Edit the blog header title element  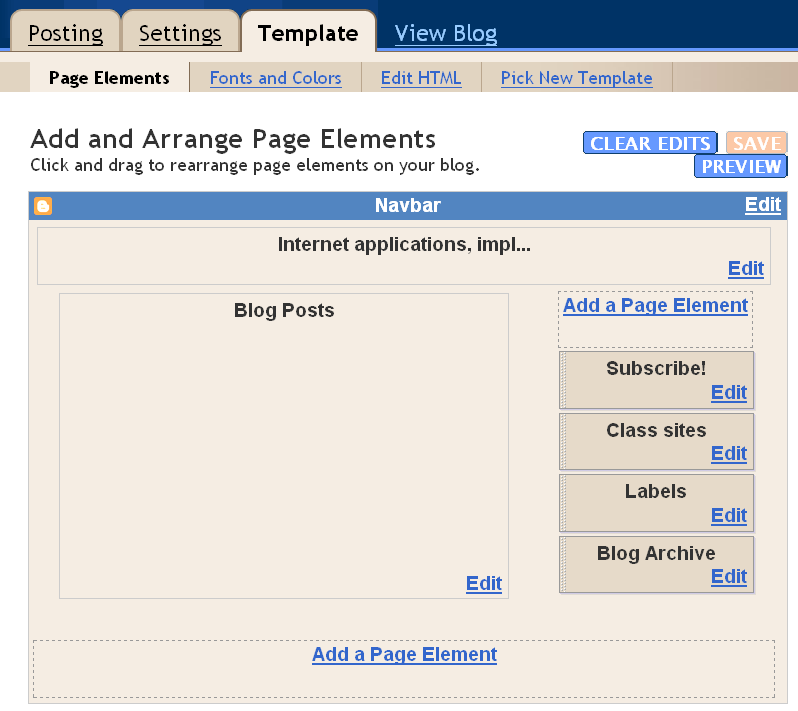[746, 268]
